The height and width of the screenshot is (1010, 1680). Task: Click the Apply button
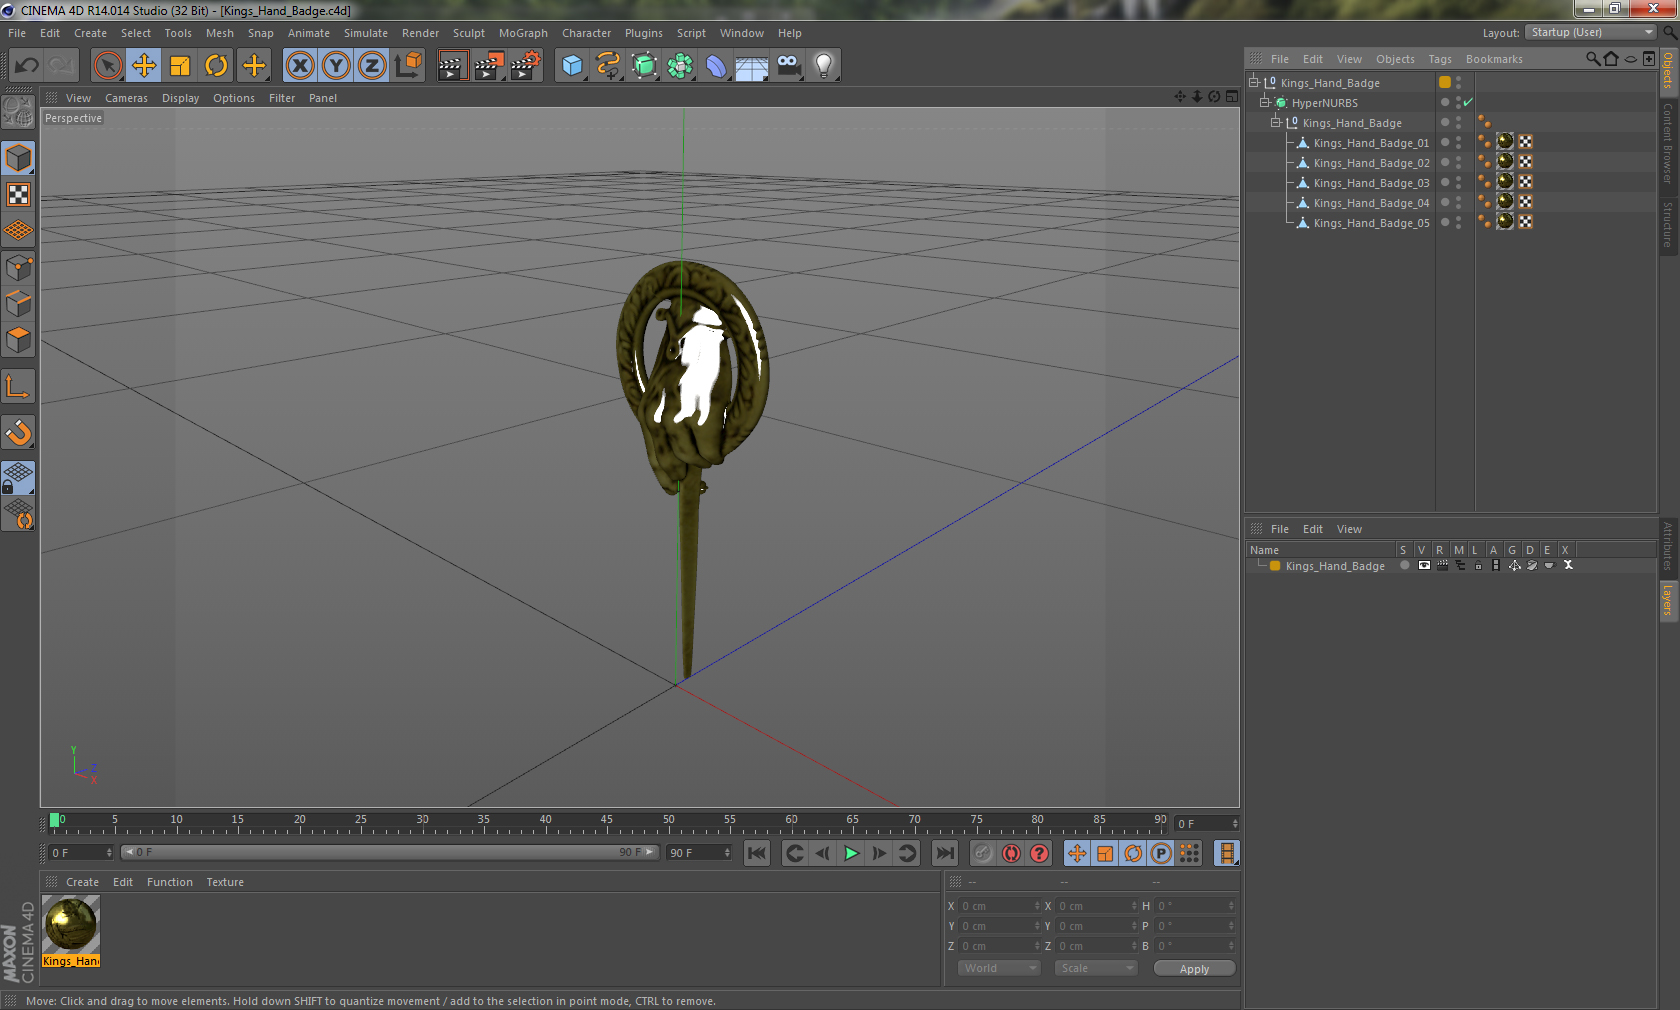click(1194, 968)
